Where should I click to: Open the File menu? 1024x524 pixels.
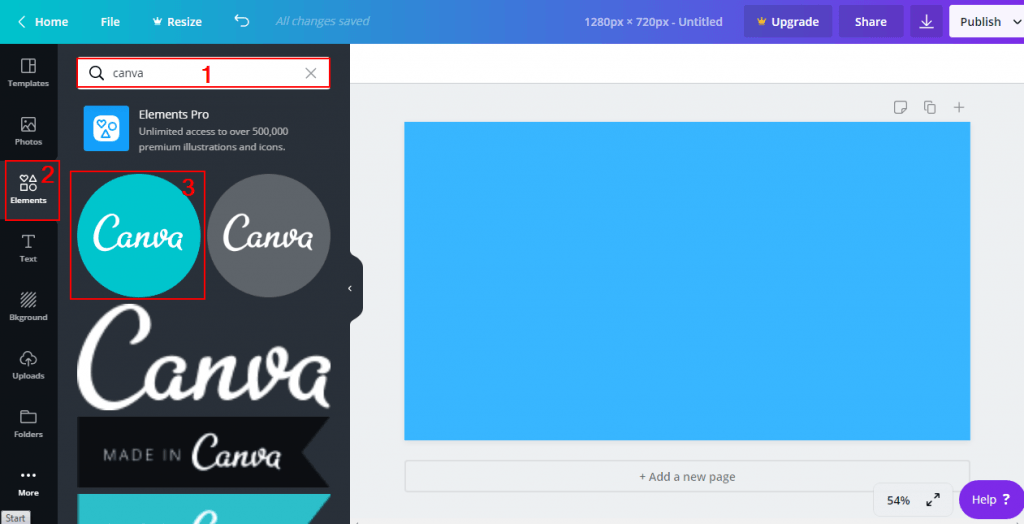tap(110, 22)
